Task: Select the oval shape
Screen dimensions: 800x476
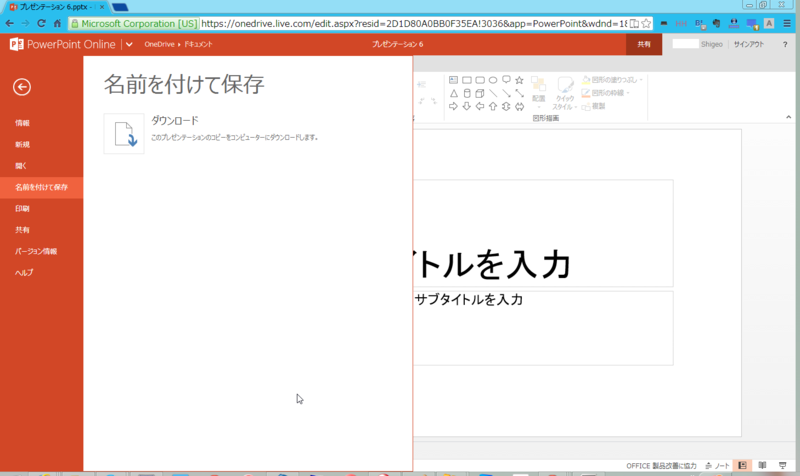Action: click(x=493, y=80)
